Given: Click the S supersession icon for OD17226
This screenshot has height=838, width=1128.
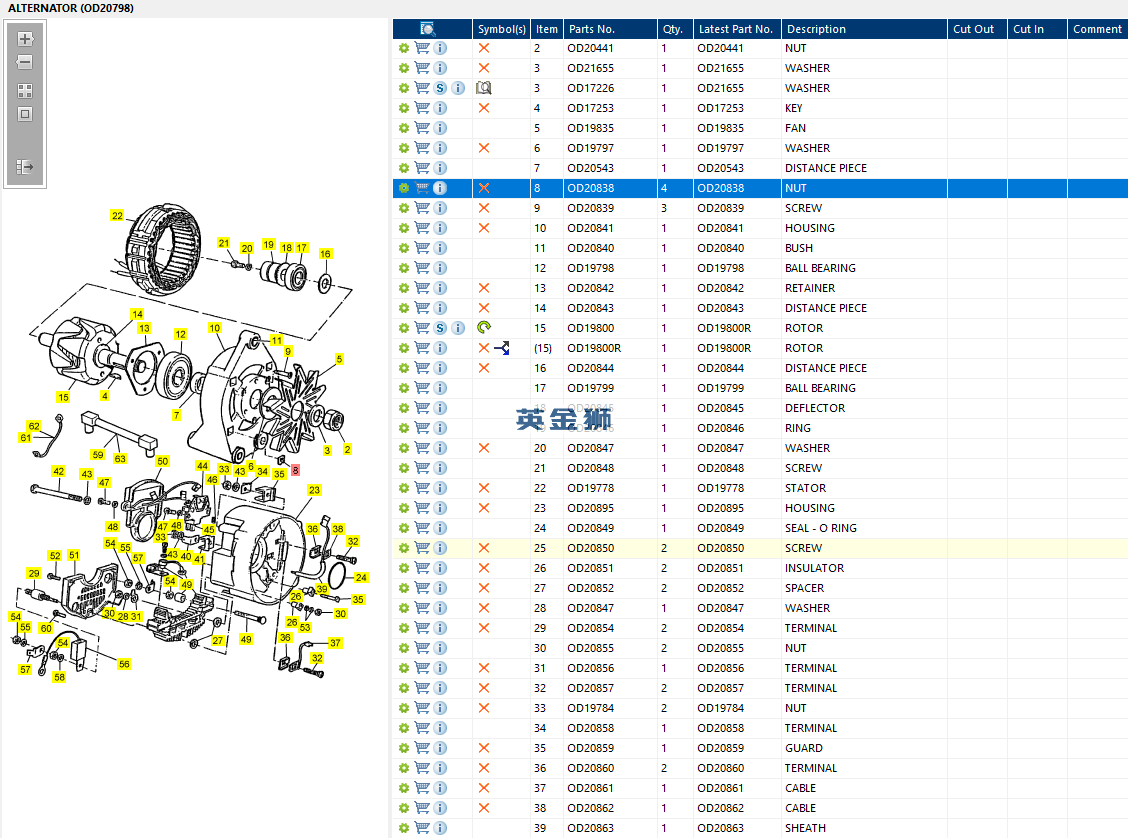Looking at the screenshot, I should [440, 88].
